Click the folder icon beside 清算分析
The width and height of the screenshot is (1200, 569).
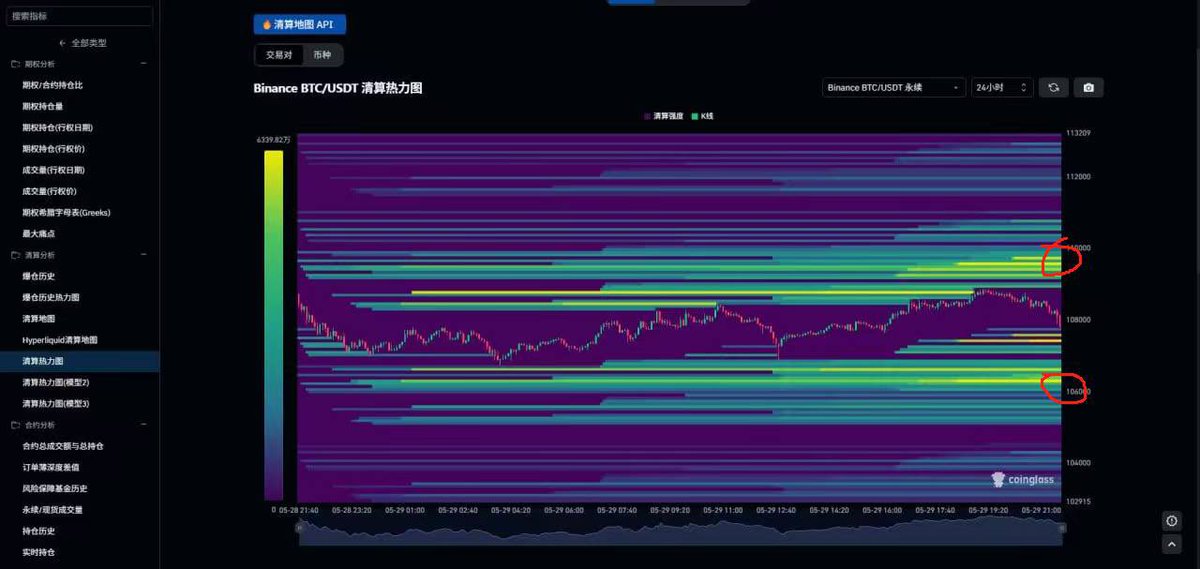click(x=15, y=255)
